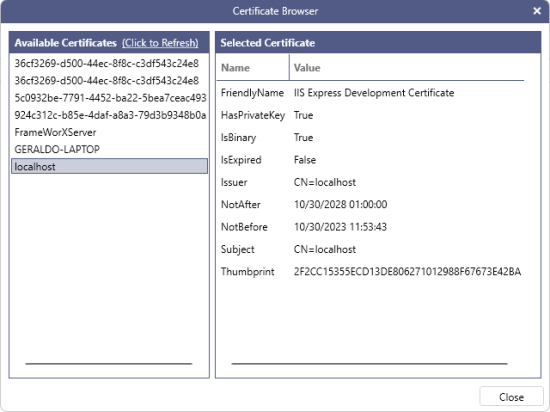Select the FrameWorXServer certificate
Screen dimensions: 550x412
coord(109,132)
